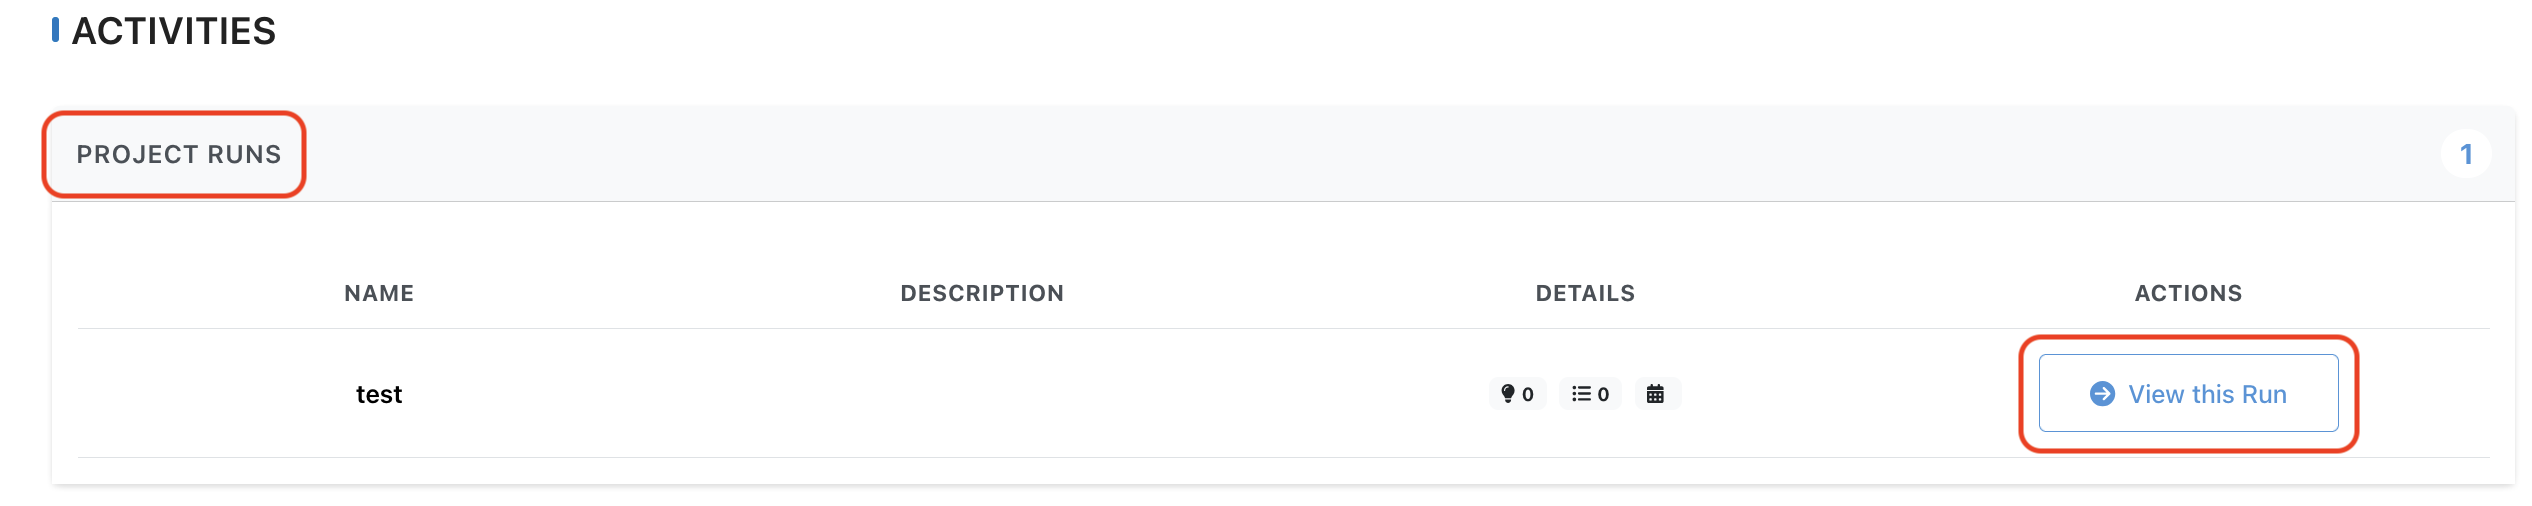The image size is (2532, 506).
Task: Sort by the DESCRIPTION column header
Action: 982,293
